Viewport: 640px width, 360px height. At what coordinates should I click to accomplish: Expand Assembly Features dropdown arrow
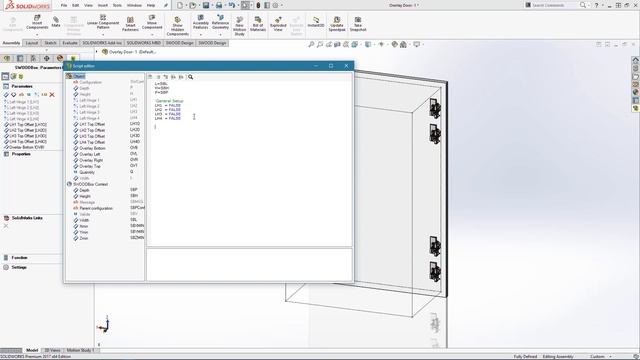click(200, 35)
